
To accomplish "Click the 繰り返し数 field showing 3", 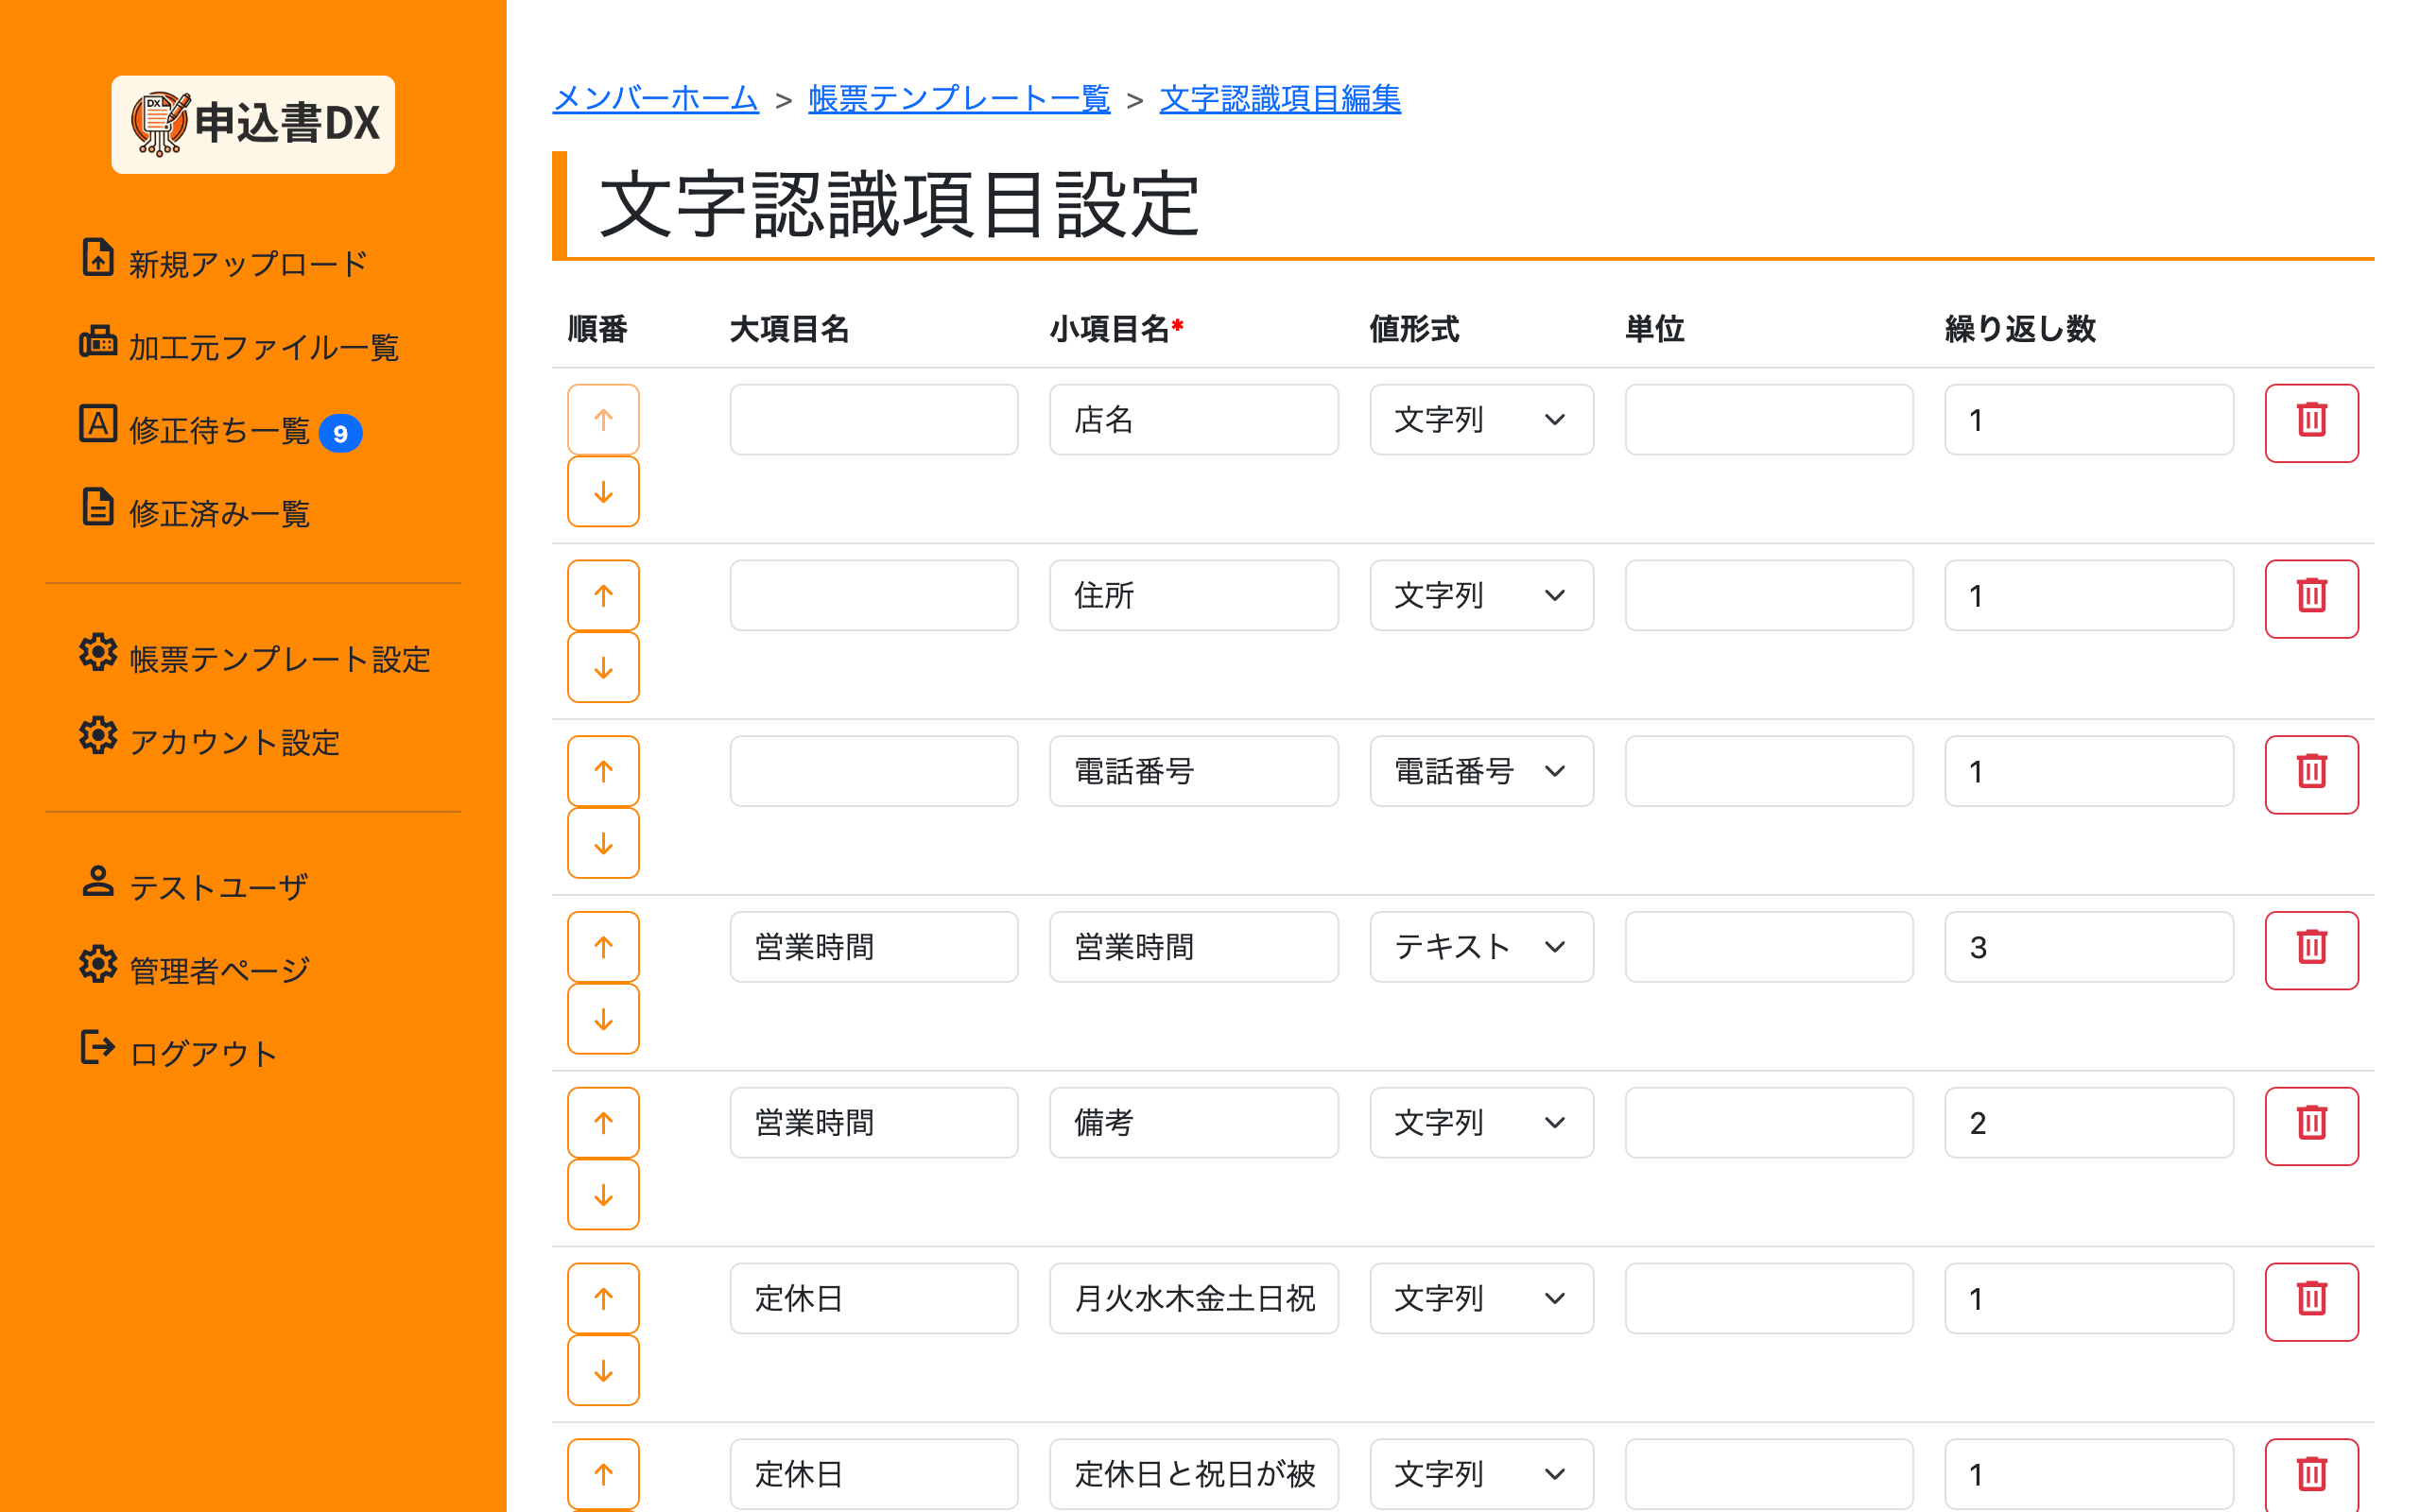I will [x=2089, y=947].
